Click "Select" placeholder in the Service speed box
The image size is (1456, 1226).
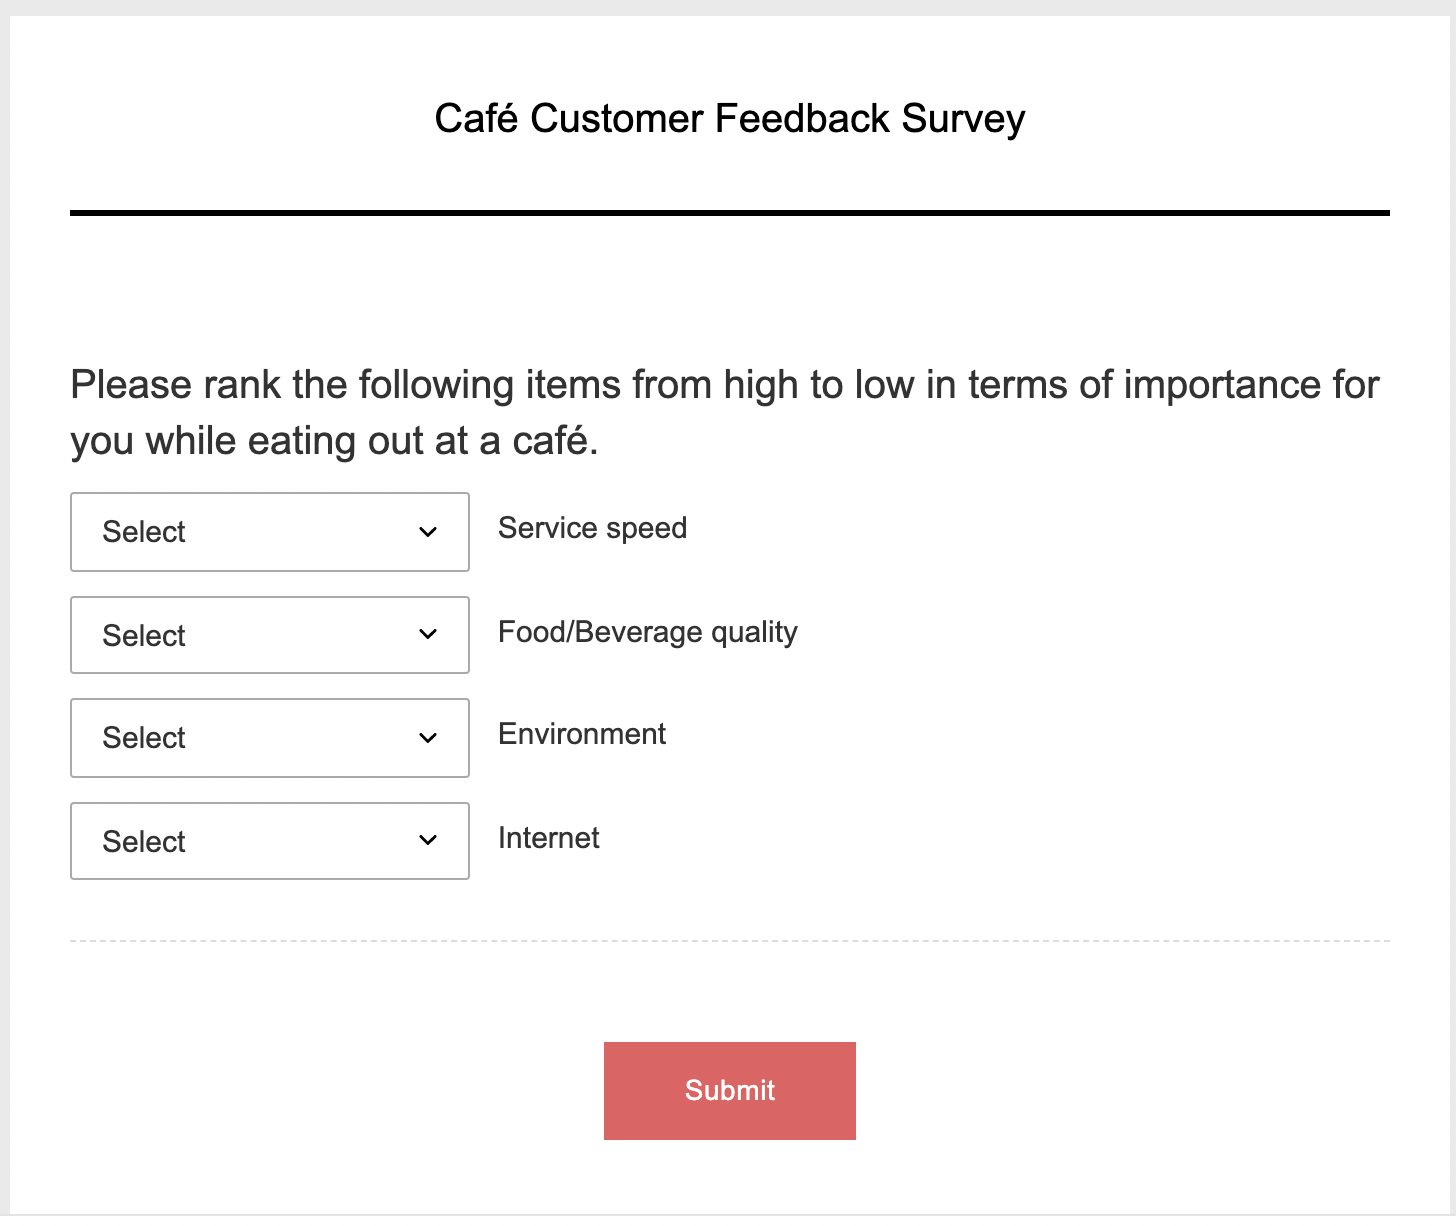pos(144,532)
